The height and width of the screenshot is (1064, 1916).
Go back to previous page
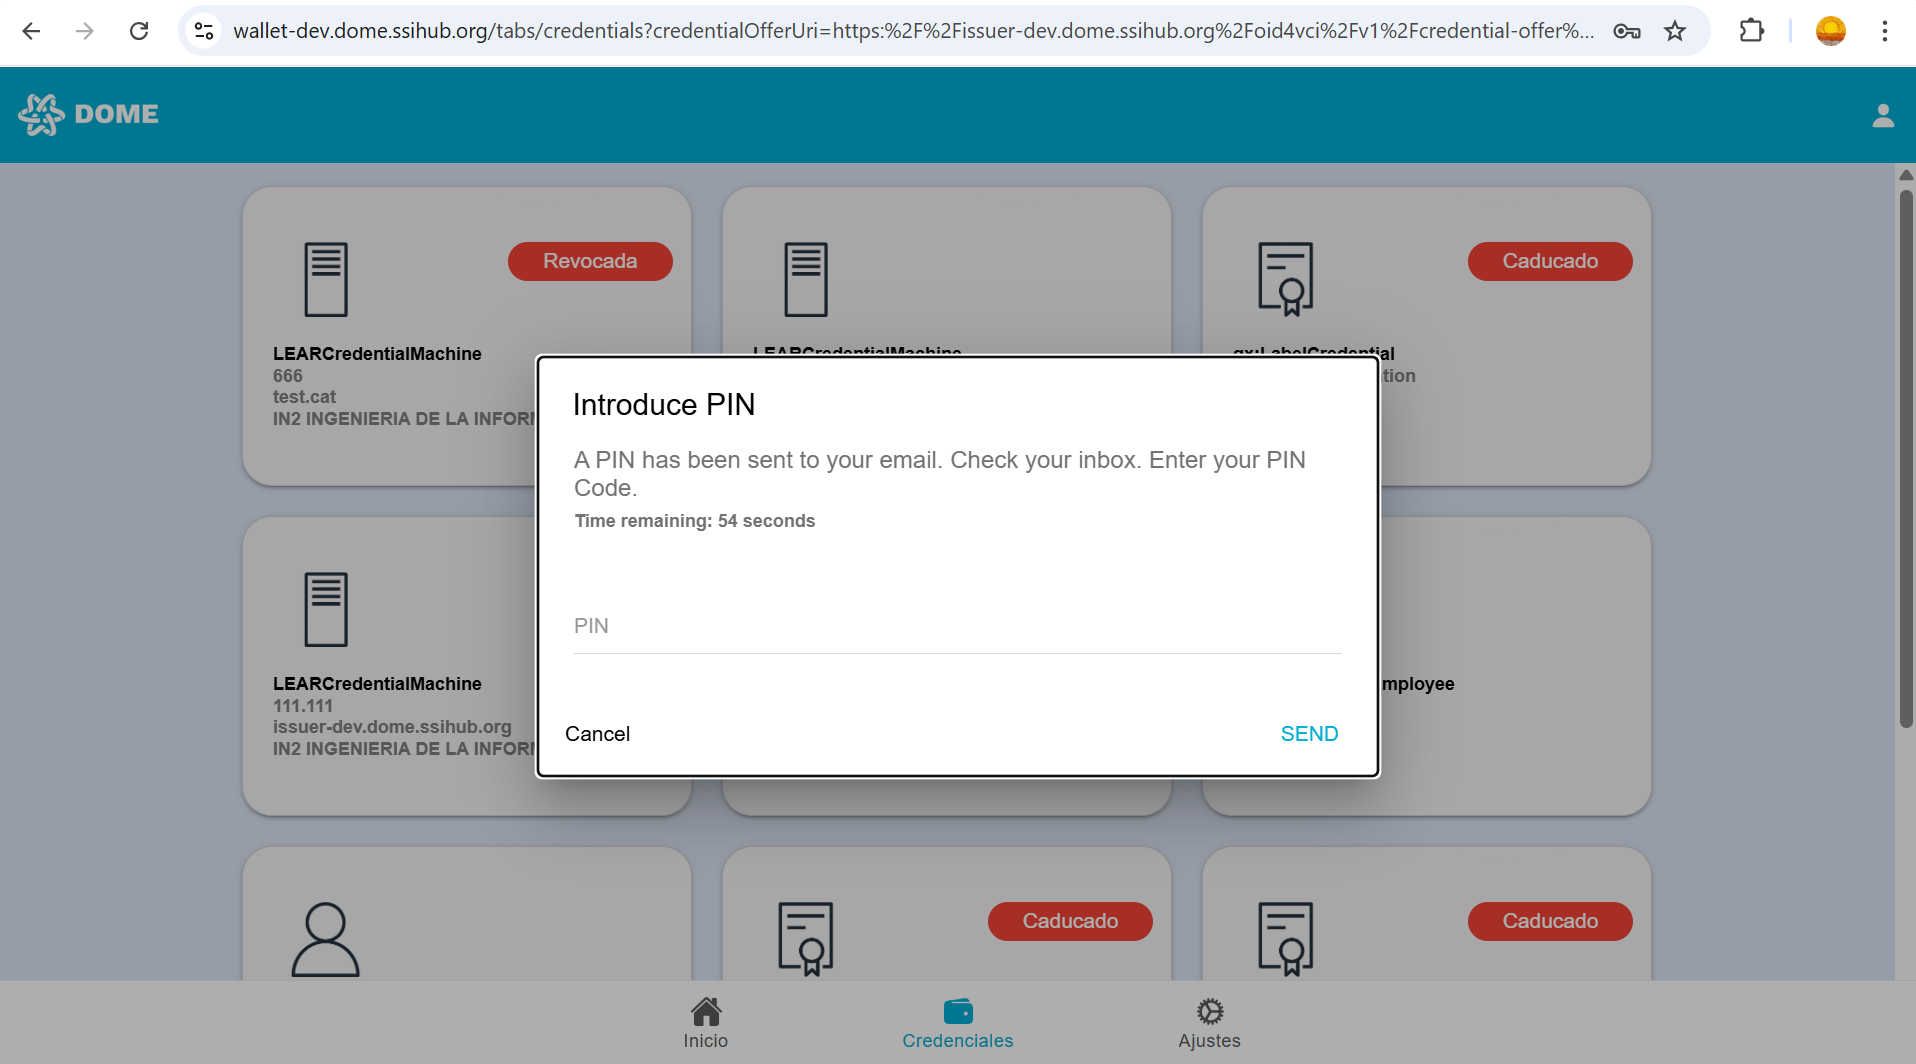(x=31, y=31)
